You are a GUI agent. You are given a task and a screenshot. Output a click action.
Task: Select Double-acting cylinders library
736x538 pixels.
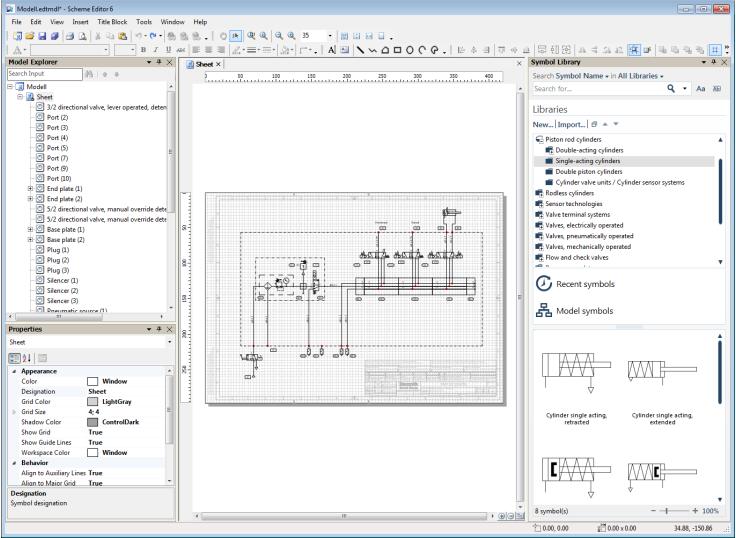coord(589,150)
